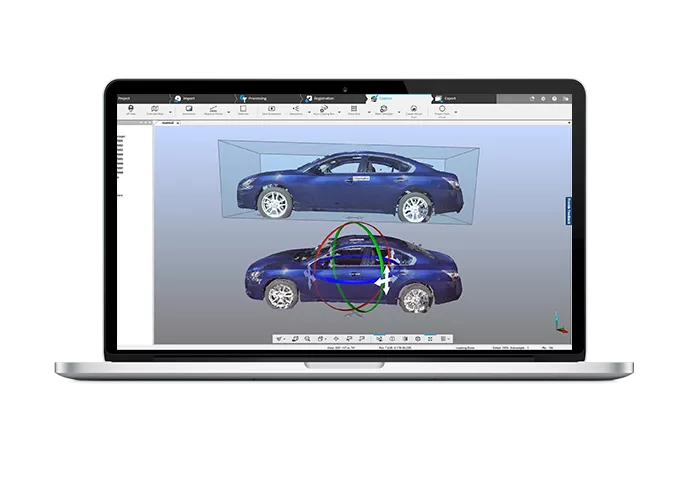The height and width of the screenshot is (480, 690).
Task: Click the Auto Clipping Box icon
Action: (x=323, y=110)
